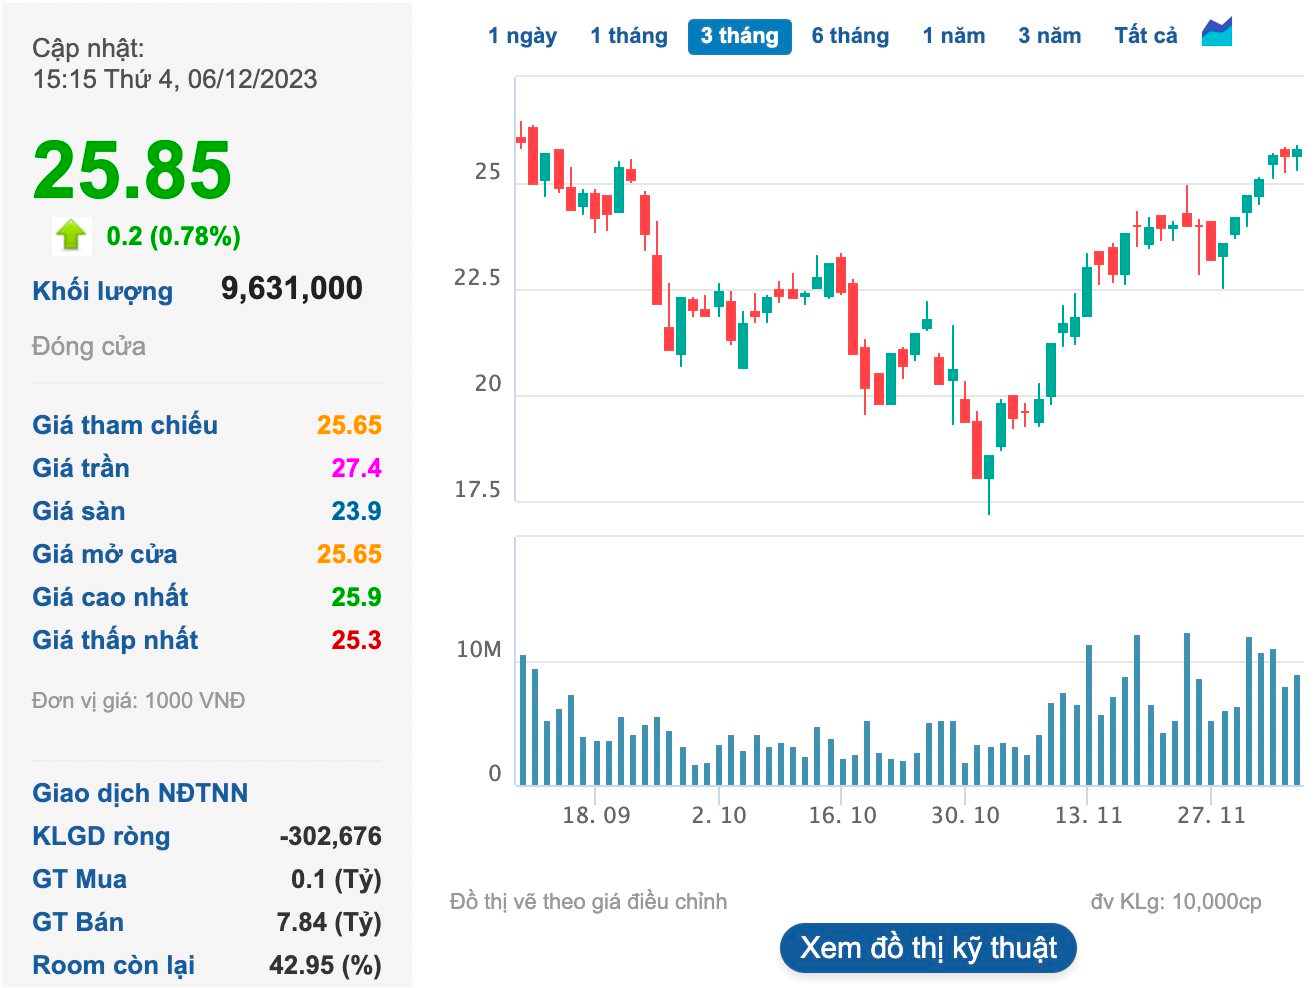1316x988 pixels.
Task: Click the KLGD ròng value -302,676
Action: (331, 836)
